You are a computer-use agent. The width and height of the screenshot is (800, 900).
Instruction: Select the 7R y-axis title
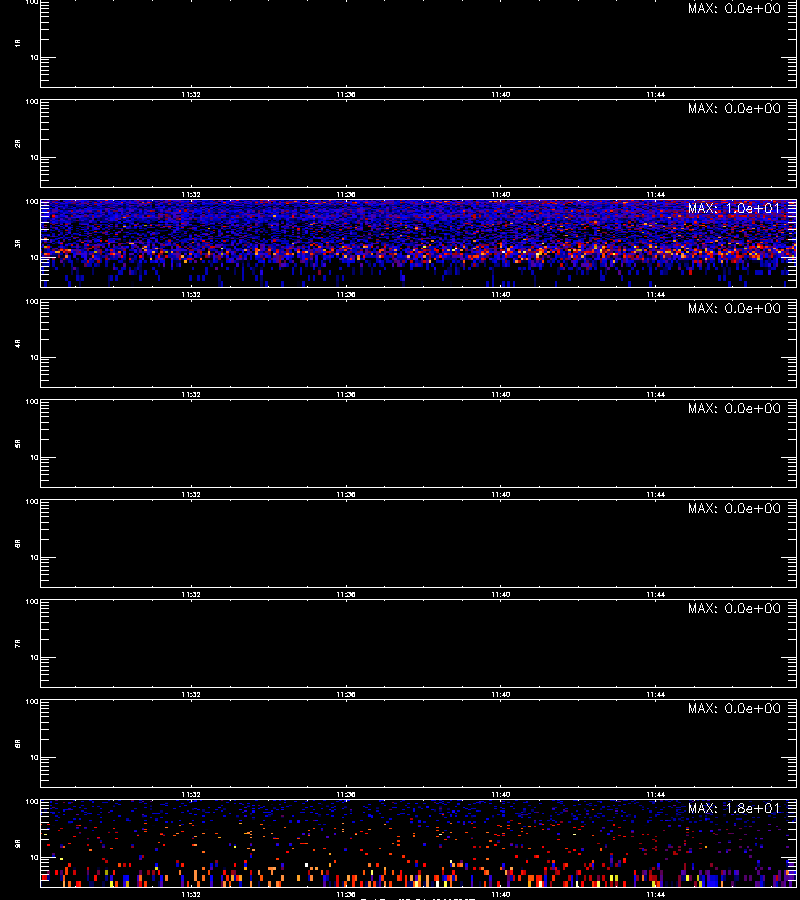click(x=18, y=643)
